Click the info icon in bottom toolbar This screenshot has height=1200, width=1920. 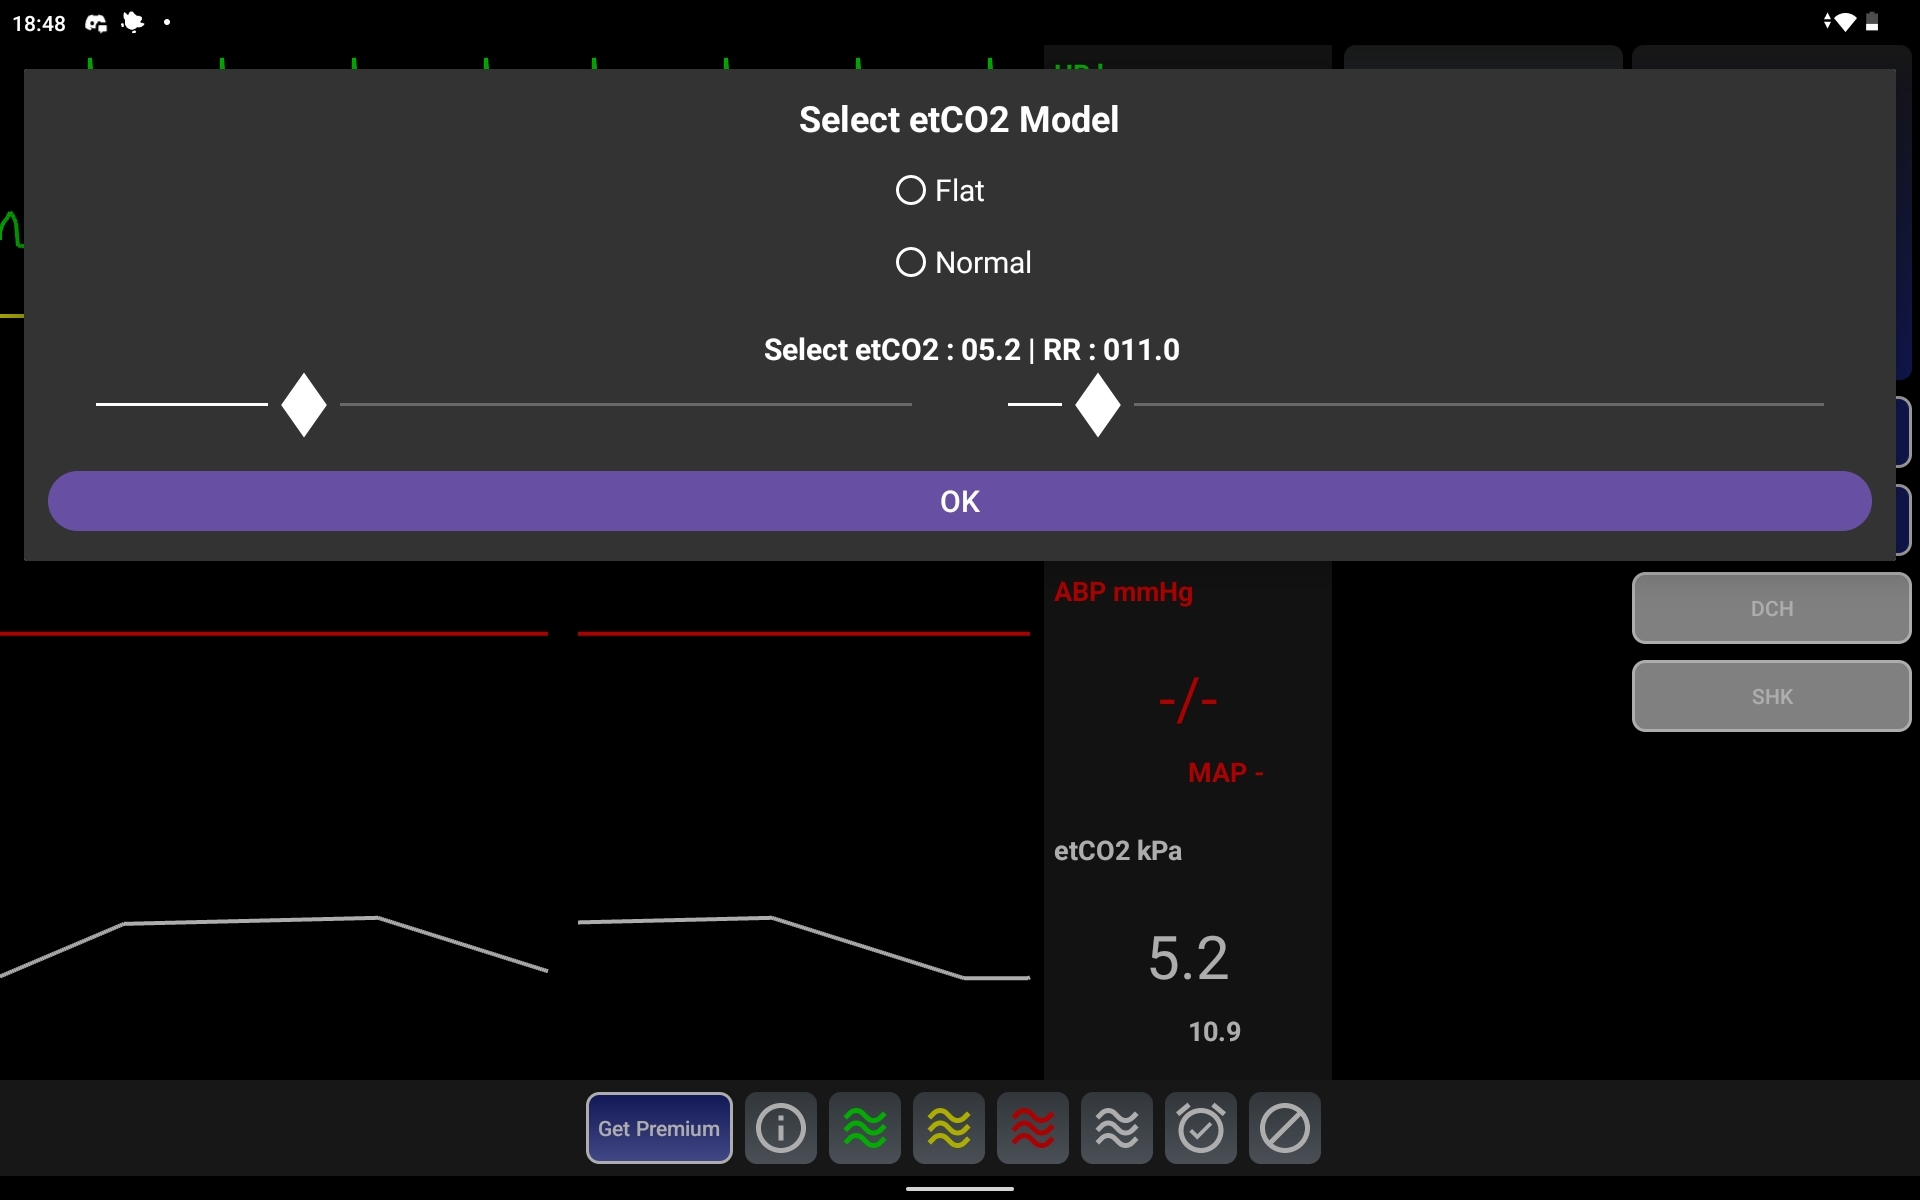[780, 1128]
